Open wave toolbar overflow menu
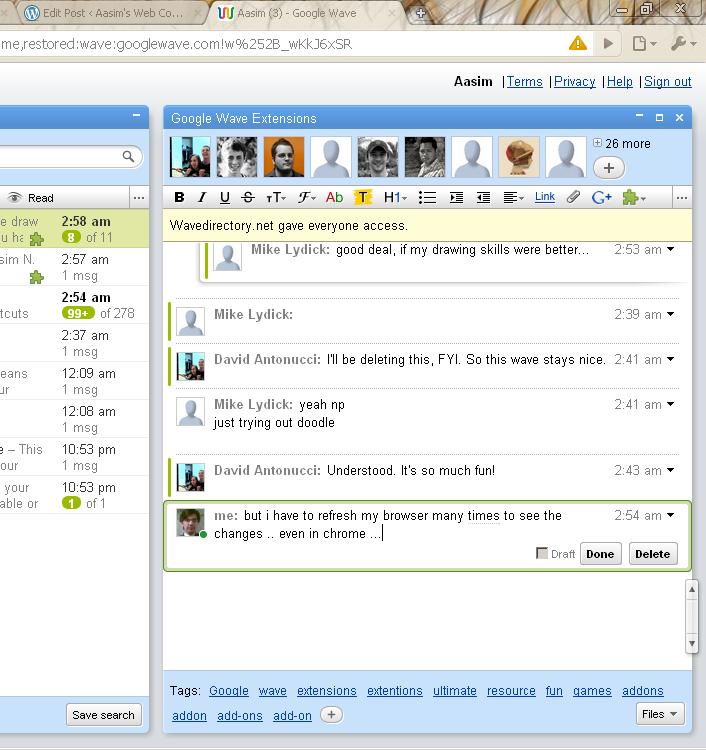The height and width of the screenshot is (750, 706). (x=682, y=198)
